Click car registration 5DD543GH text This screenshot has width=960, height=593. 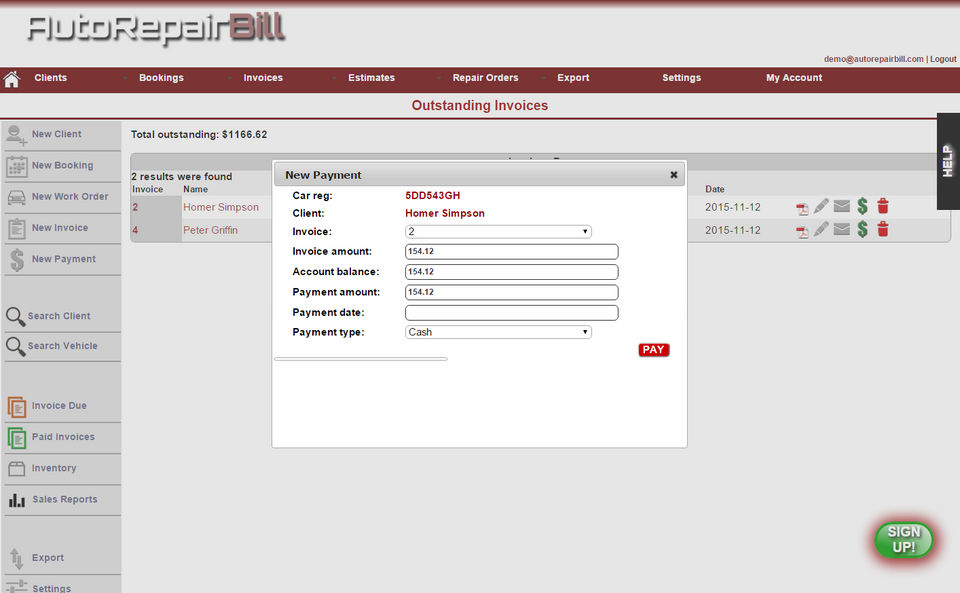tap(432, 196)
